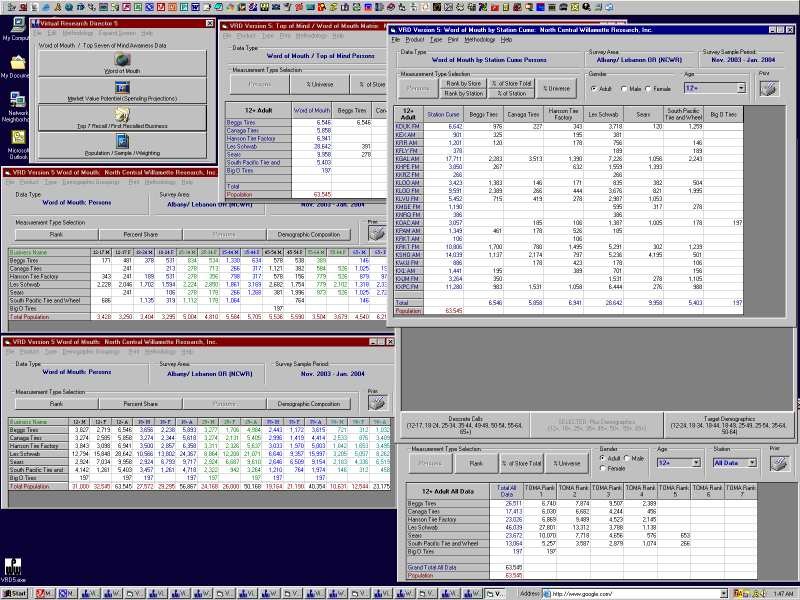Open Print menu in Station Cume window
800x600 pixels.
tap(453, 39)
